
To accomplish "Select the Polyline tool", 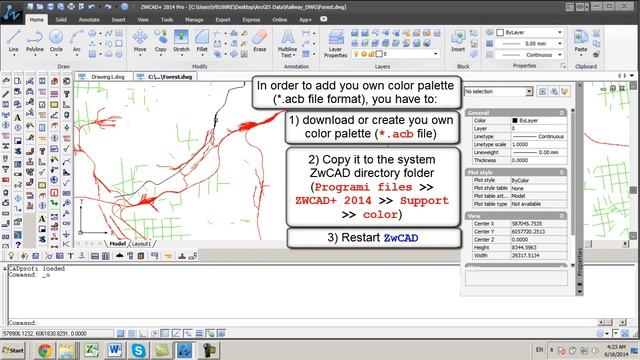I will [35, 40].
